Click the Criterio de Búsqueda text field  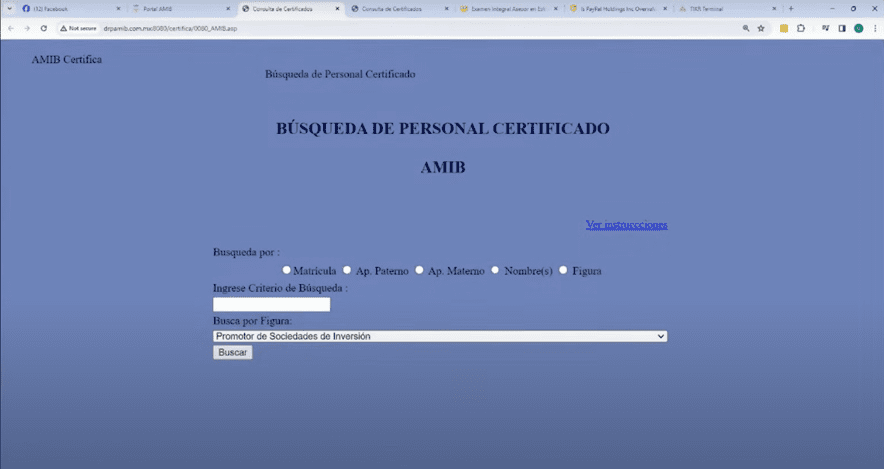pyautogui.click(x=271, y=305)
